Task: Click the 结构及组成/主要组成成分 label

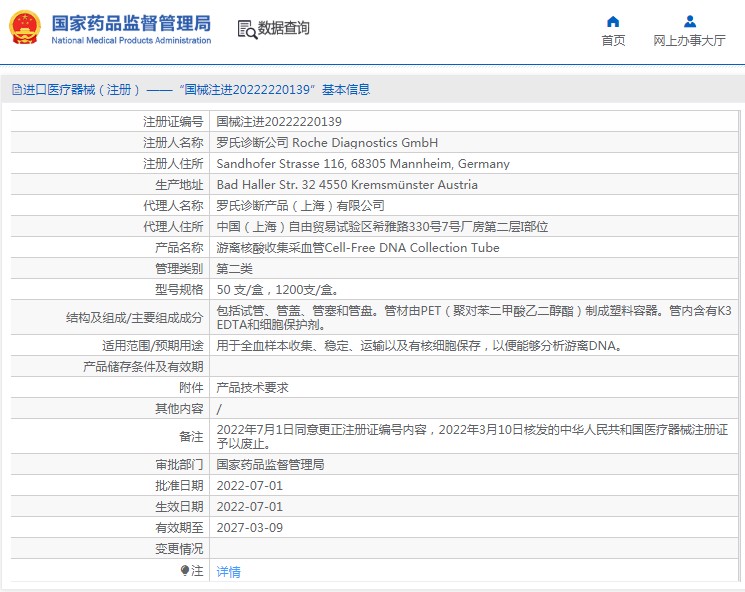Action: click(134, 317)
